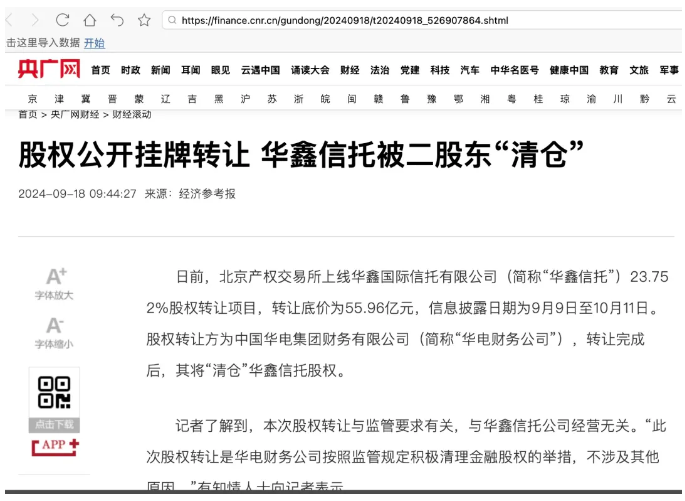
Task: Click the browser forward arrow
Action: pyautogui.click(x=35, y=20)
